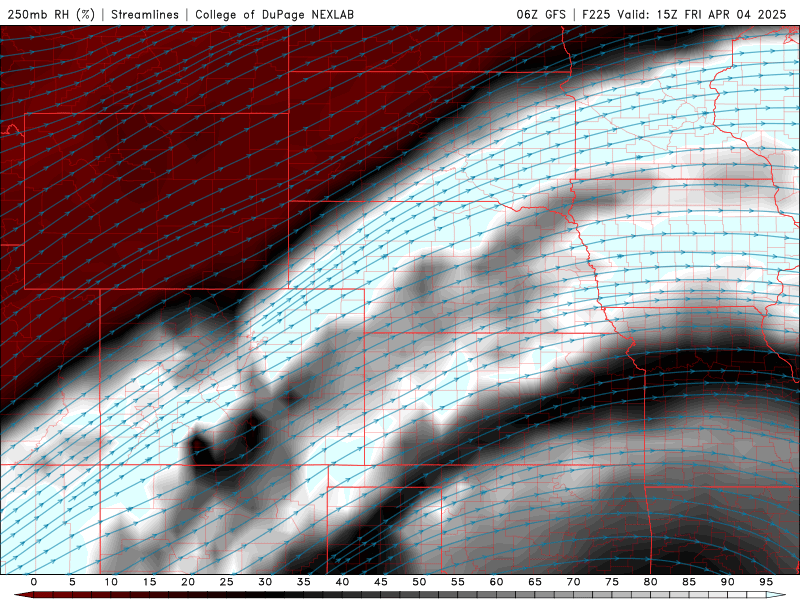Viewport: 800px width, 600px height.
Task: Select the 50 value on the color scale
Action: pos(419,582)
